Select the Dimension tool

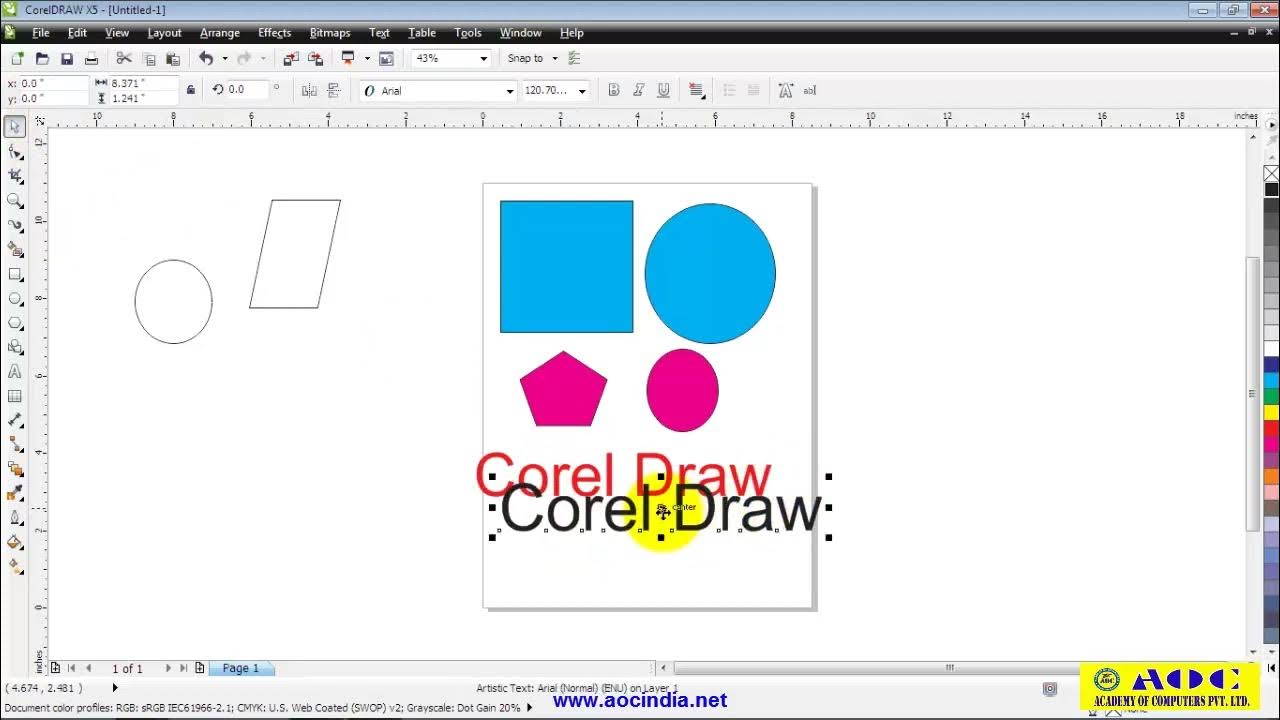point(15,420)
